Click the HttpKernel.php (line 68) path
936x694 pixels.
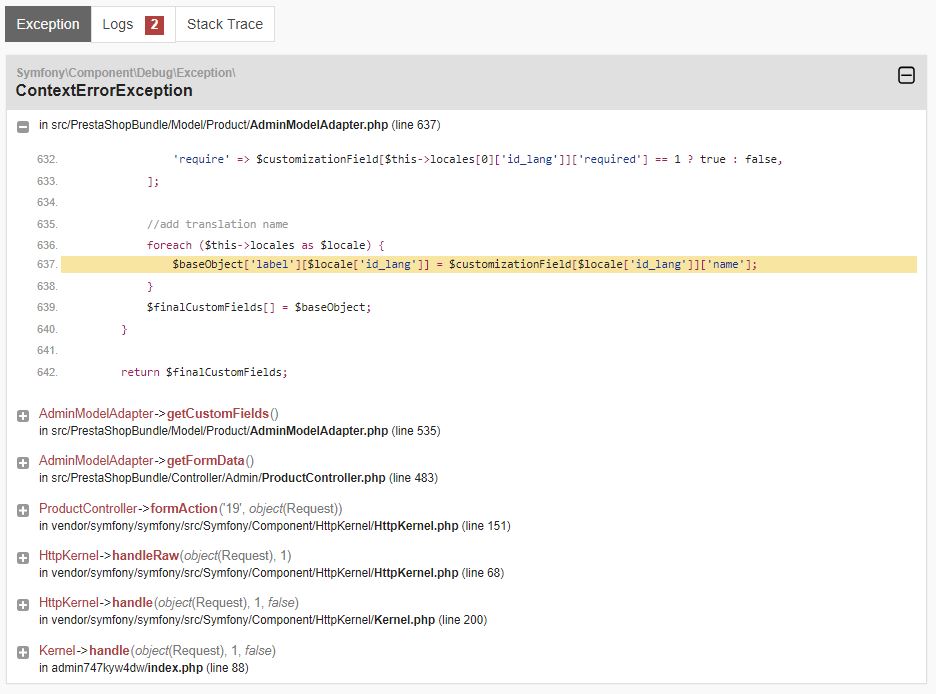272,573
